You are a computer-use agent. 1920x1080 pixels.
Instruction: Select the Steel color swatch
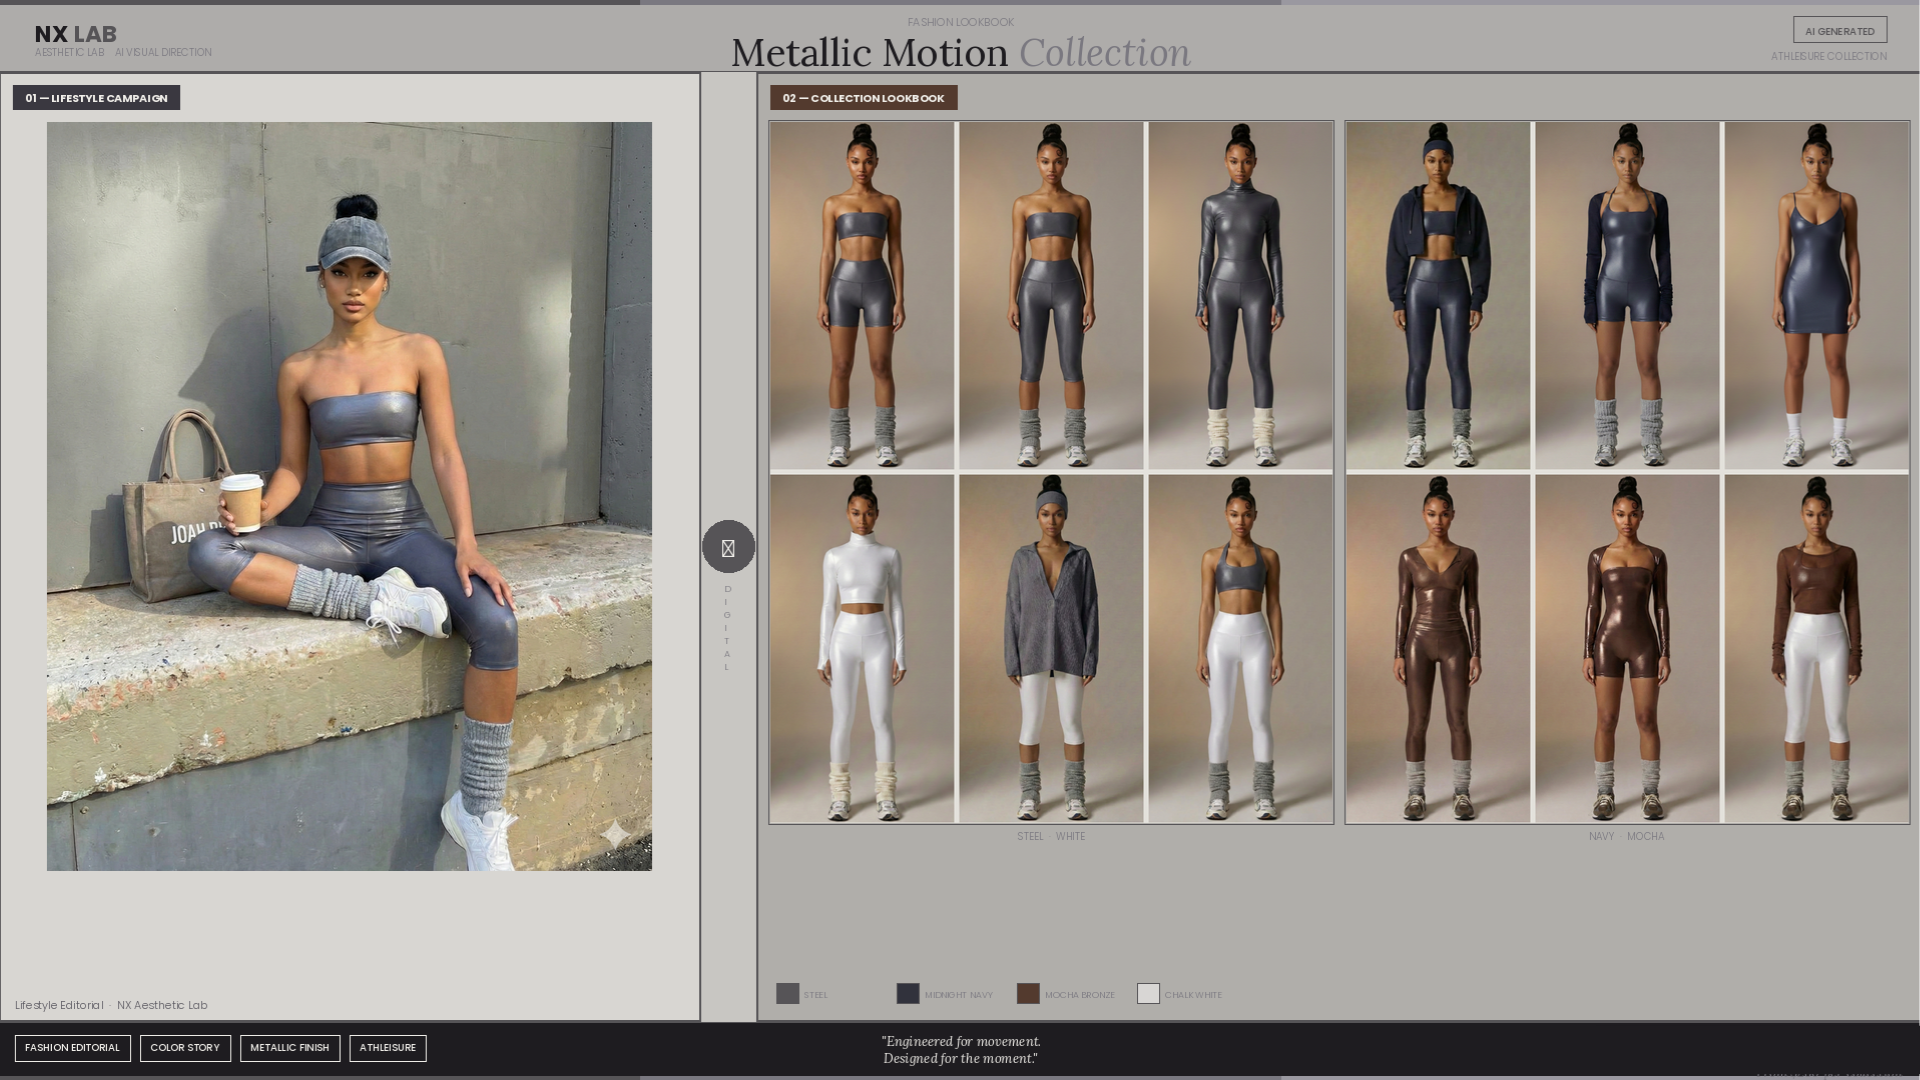click(x=788, y=994)
